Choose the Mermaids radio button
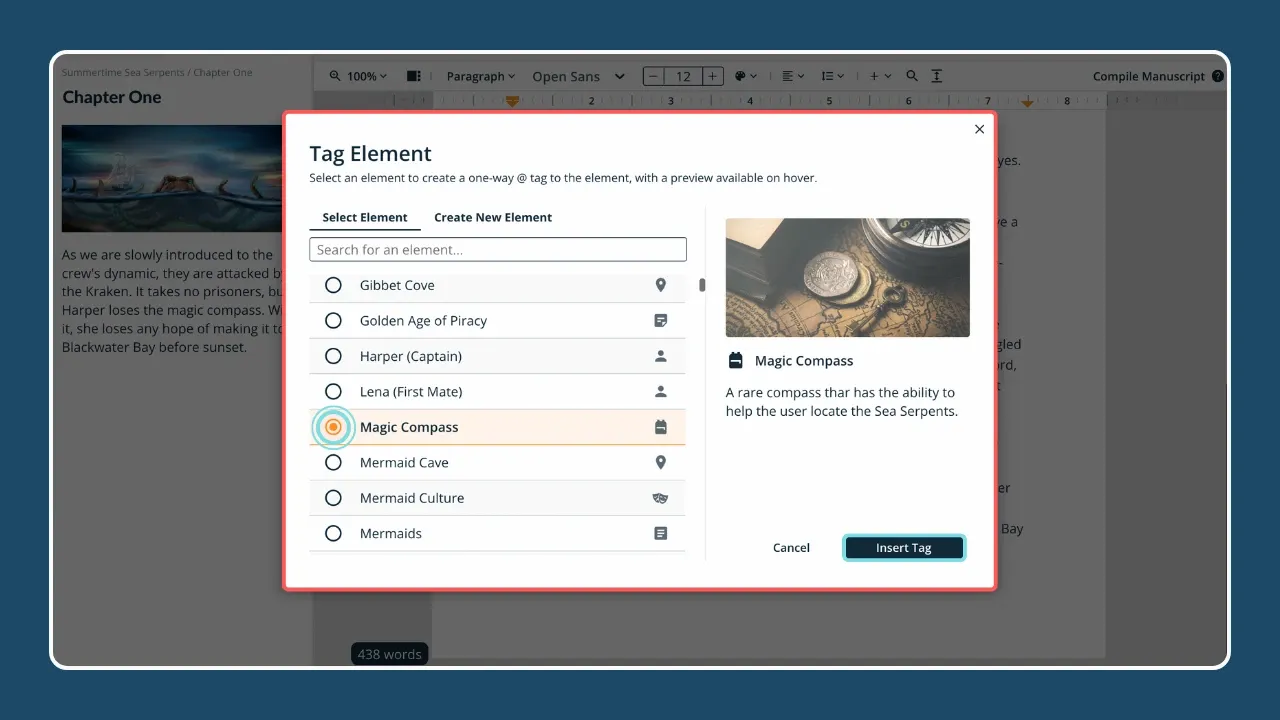Screen dimensions: 1280x720 pos(333,533)
